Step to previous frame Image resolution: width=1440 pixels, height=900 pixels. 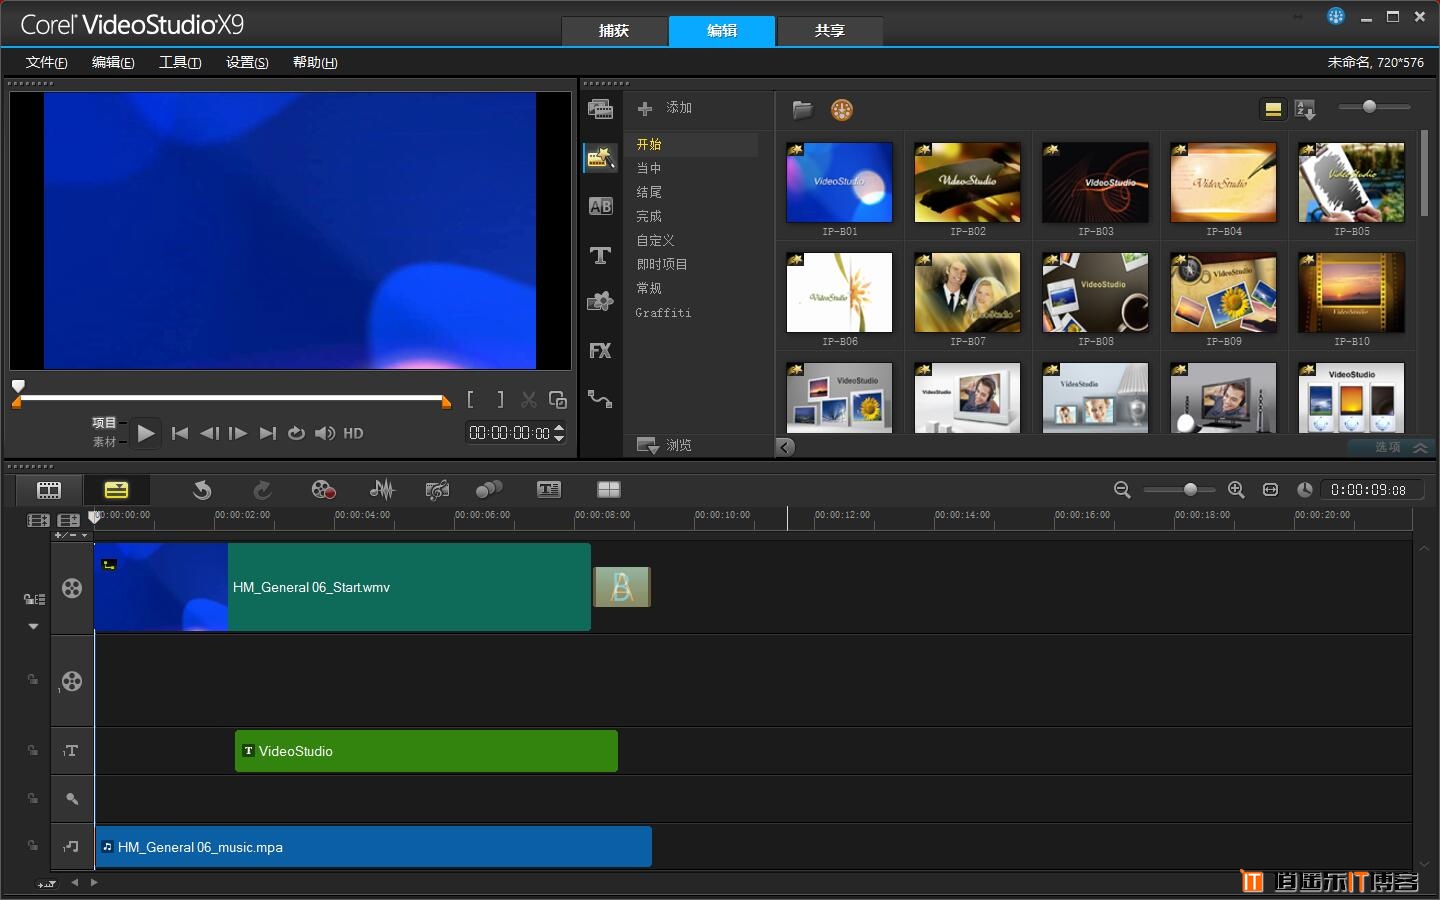tap(209, 433)
